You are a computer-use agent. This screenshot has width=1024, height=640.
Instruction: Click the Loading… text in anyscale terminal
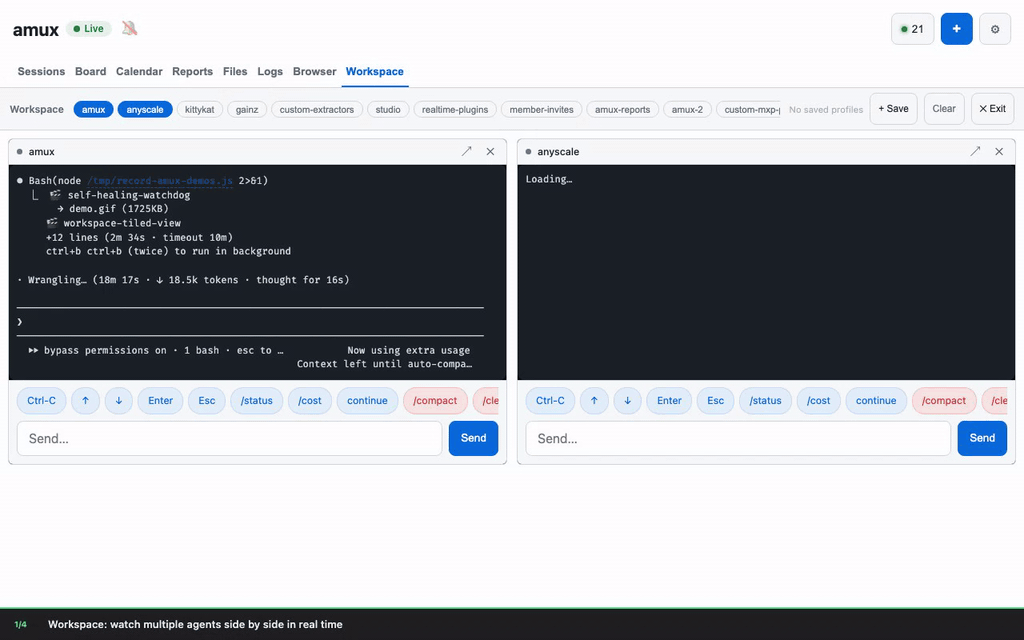coord(549,179)
